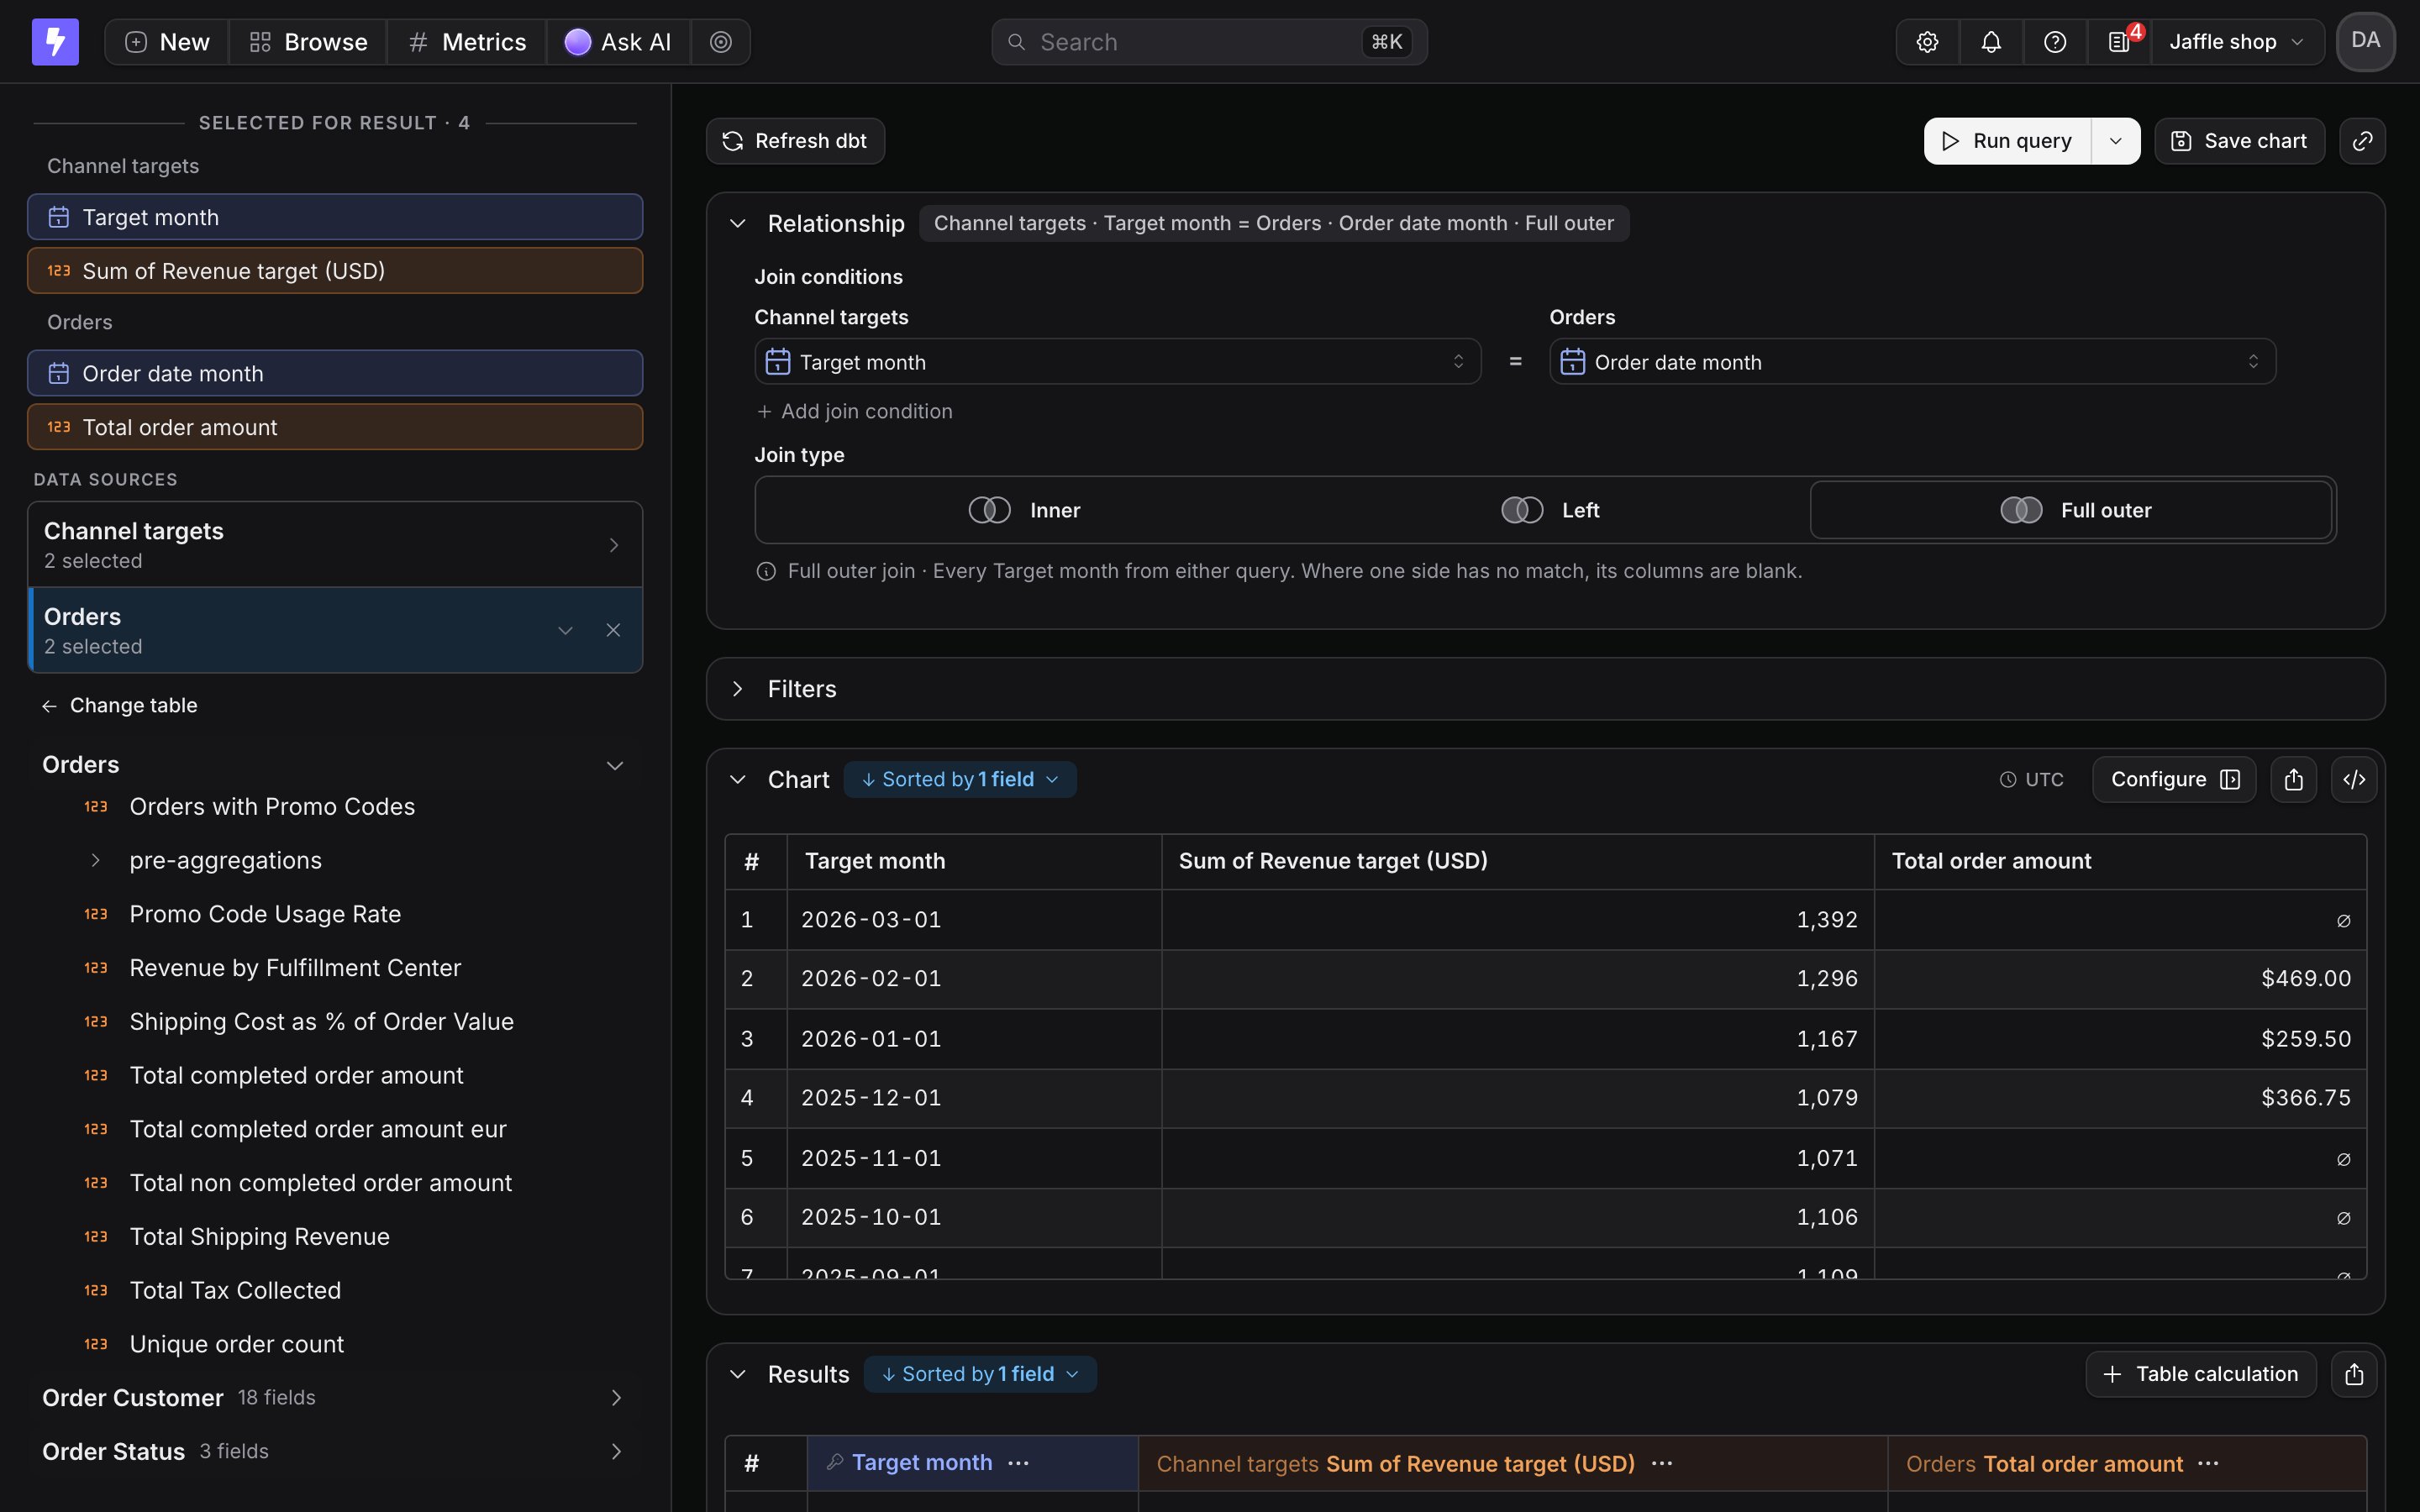The height and width of the screenshot is (1512, 2420).
Task: Open options for Sum of Revenue target column
Action: tap(1662, 1463)
